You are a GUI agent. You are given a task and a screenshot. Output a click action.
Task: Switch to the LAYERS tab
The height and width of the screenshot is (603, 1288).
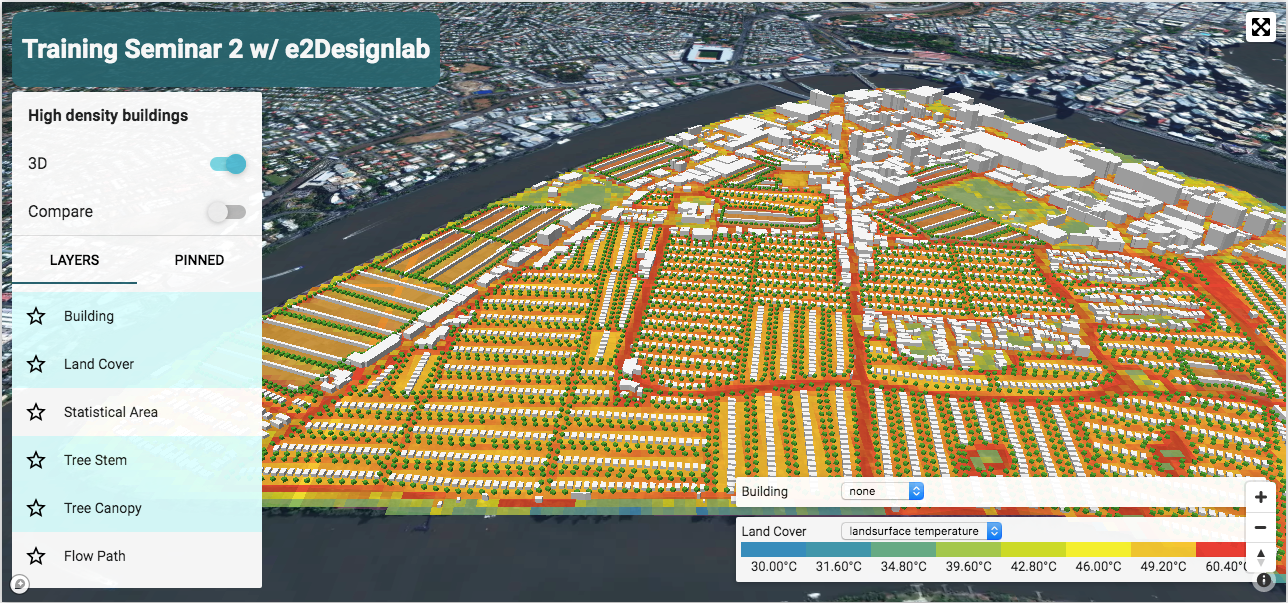75,260
